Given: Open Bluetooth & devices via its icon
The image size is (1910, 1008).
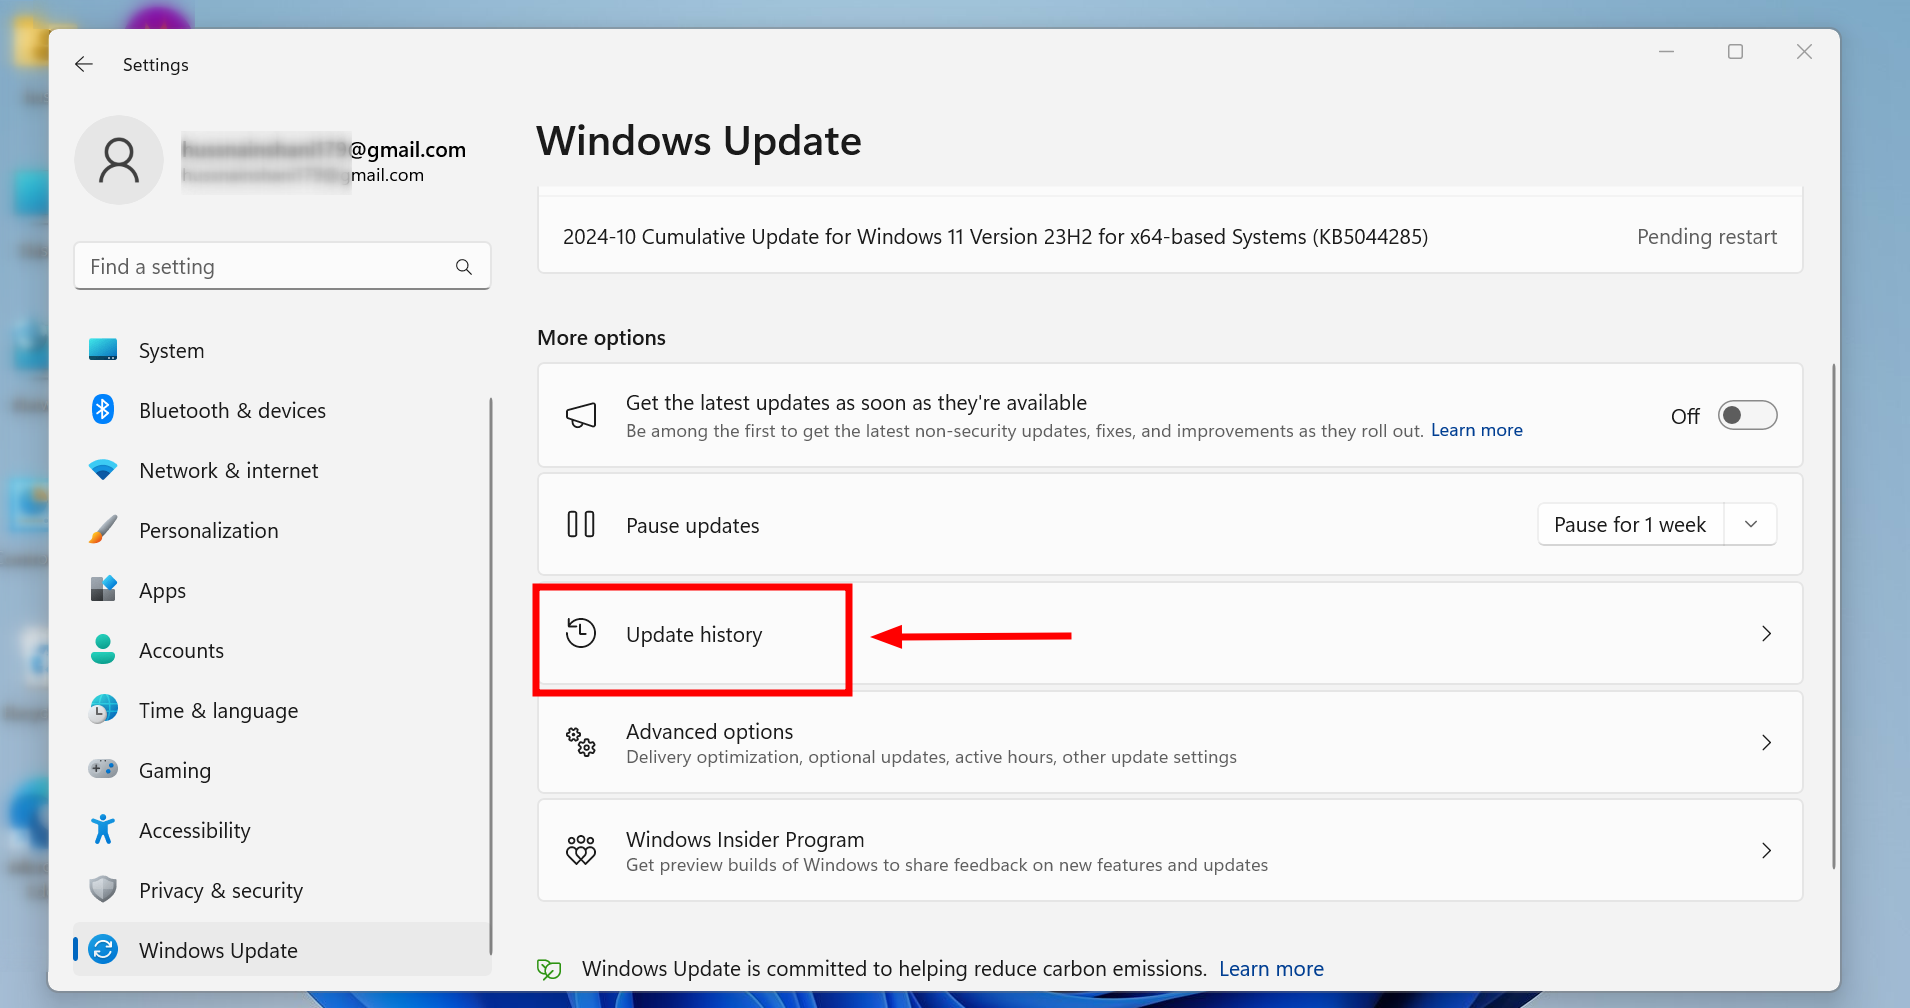Looking at the screenshot, I should point(104,410).
